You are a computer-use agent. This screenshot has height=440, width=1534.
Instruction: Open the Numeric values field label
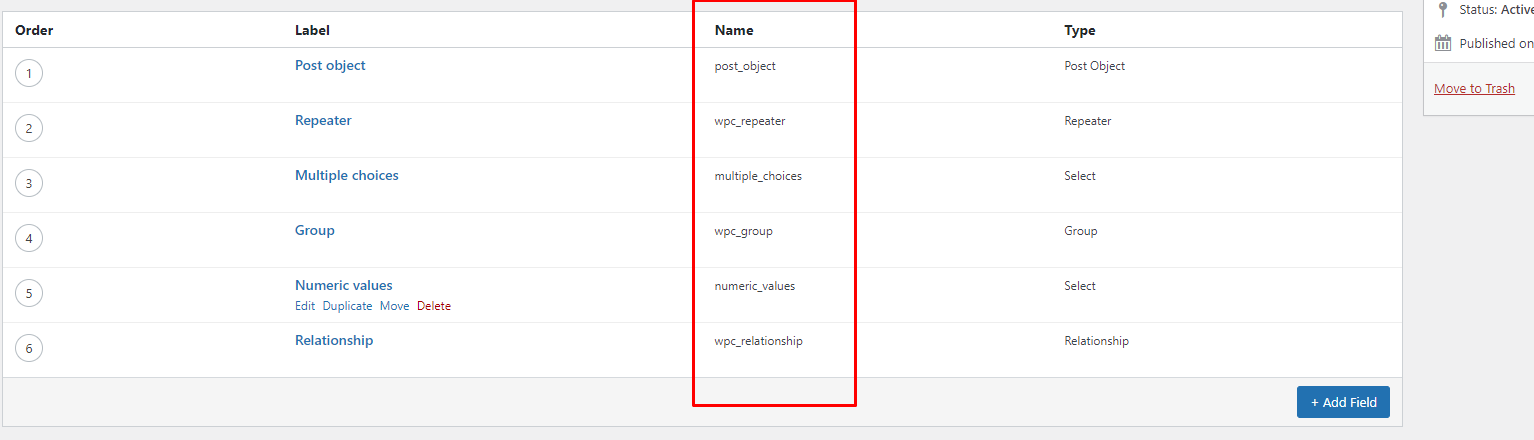[343, 285]
